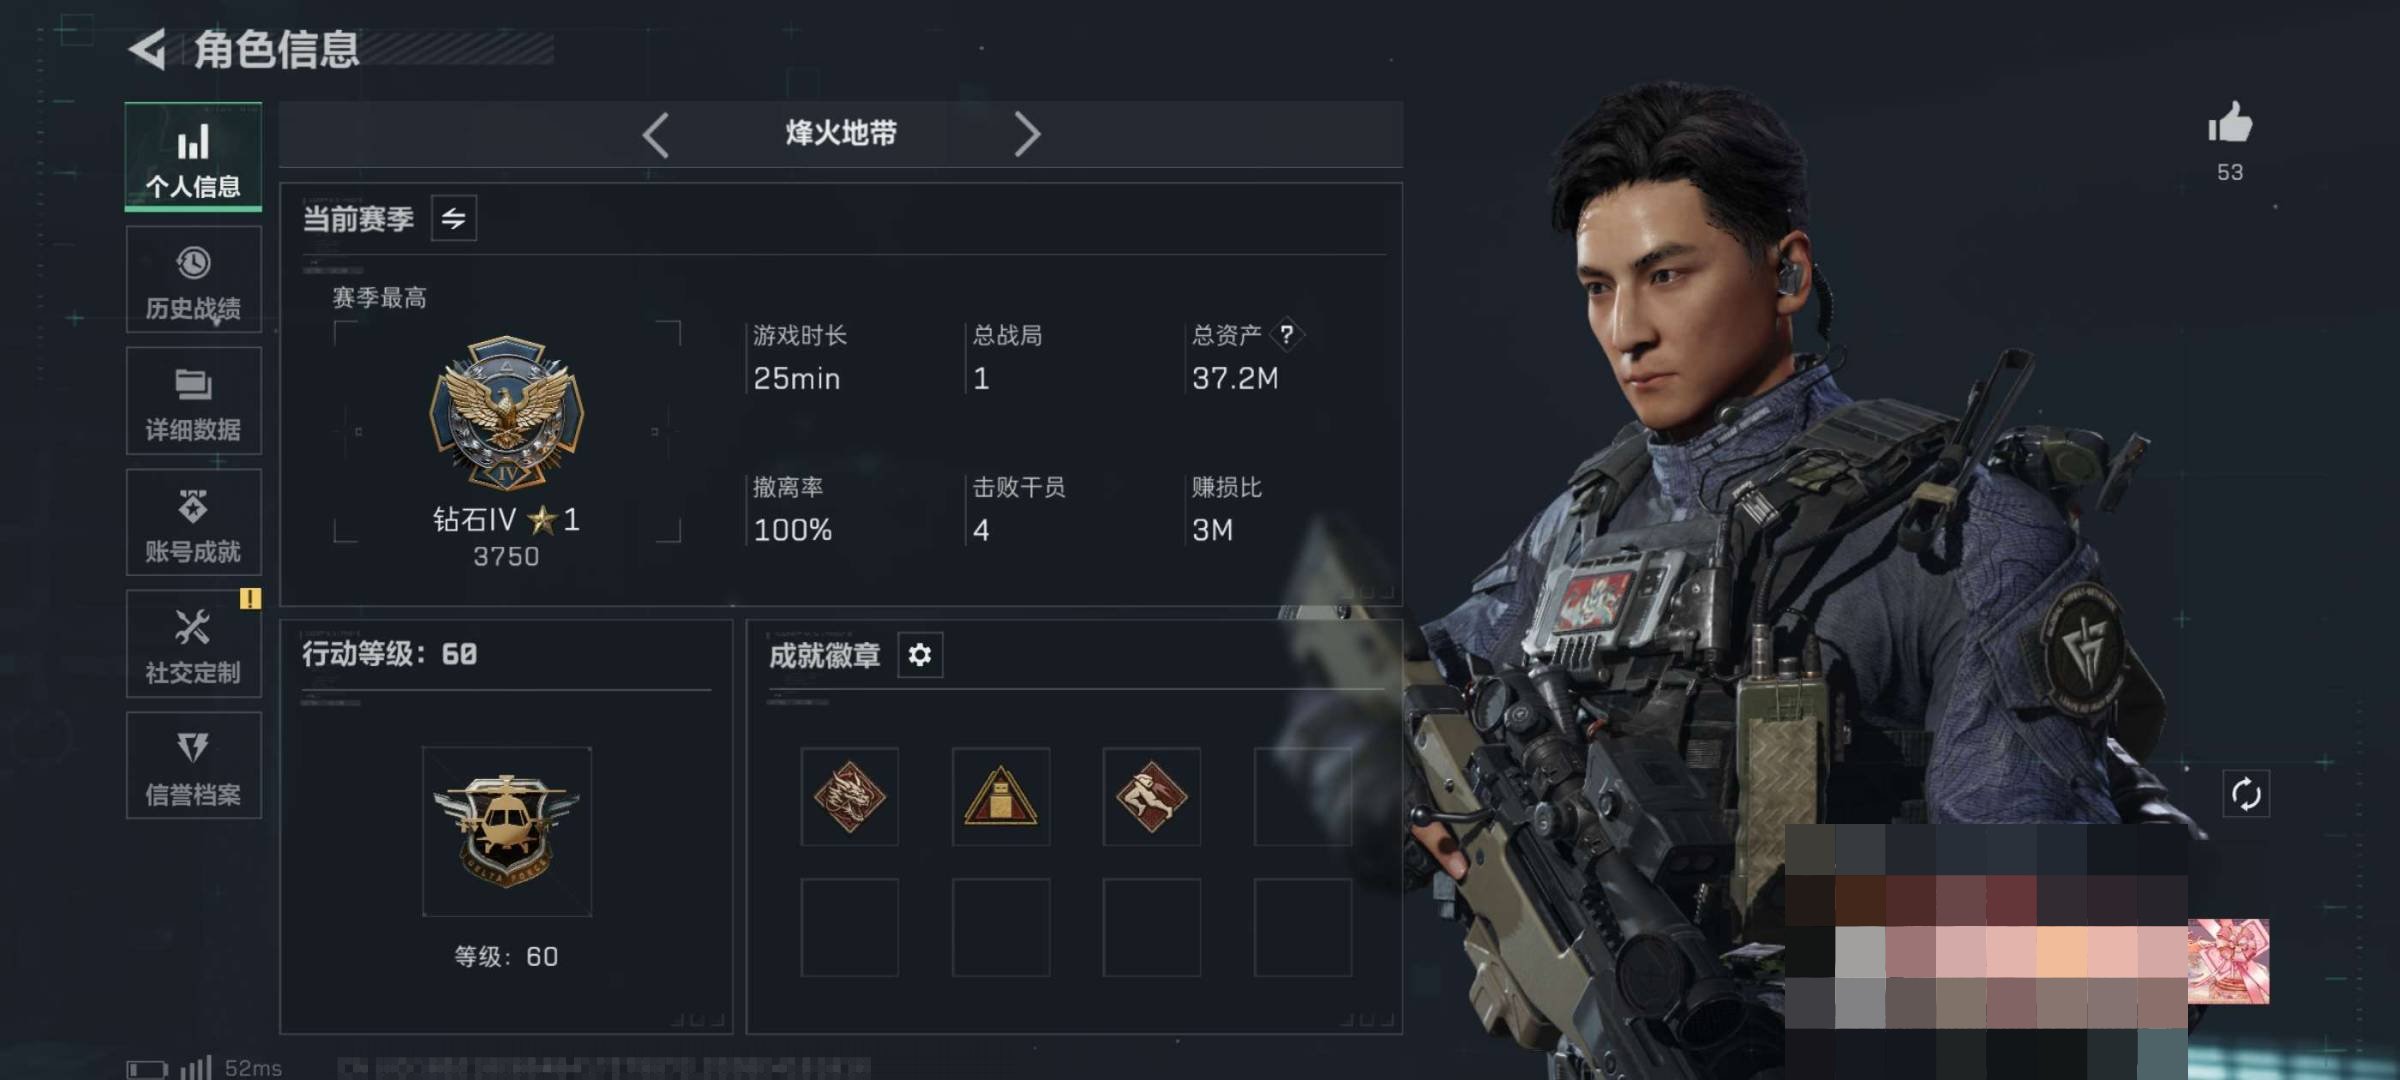Switch to the next game mode with the right chevron

point(1027,134)
